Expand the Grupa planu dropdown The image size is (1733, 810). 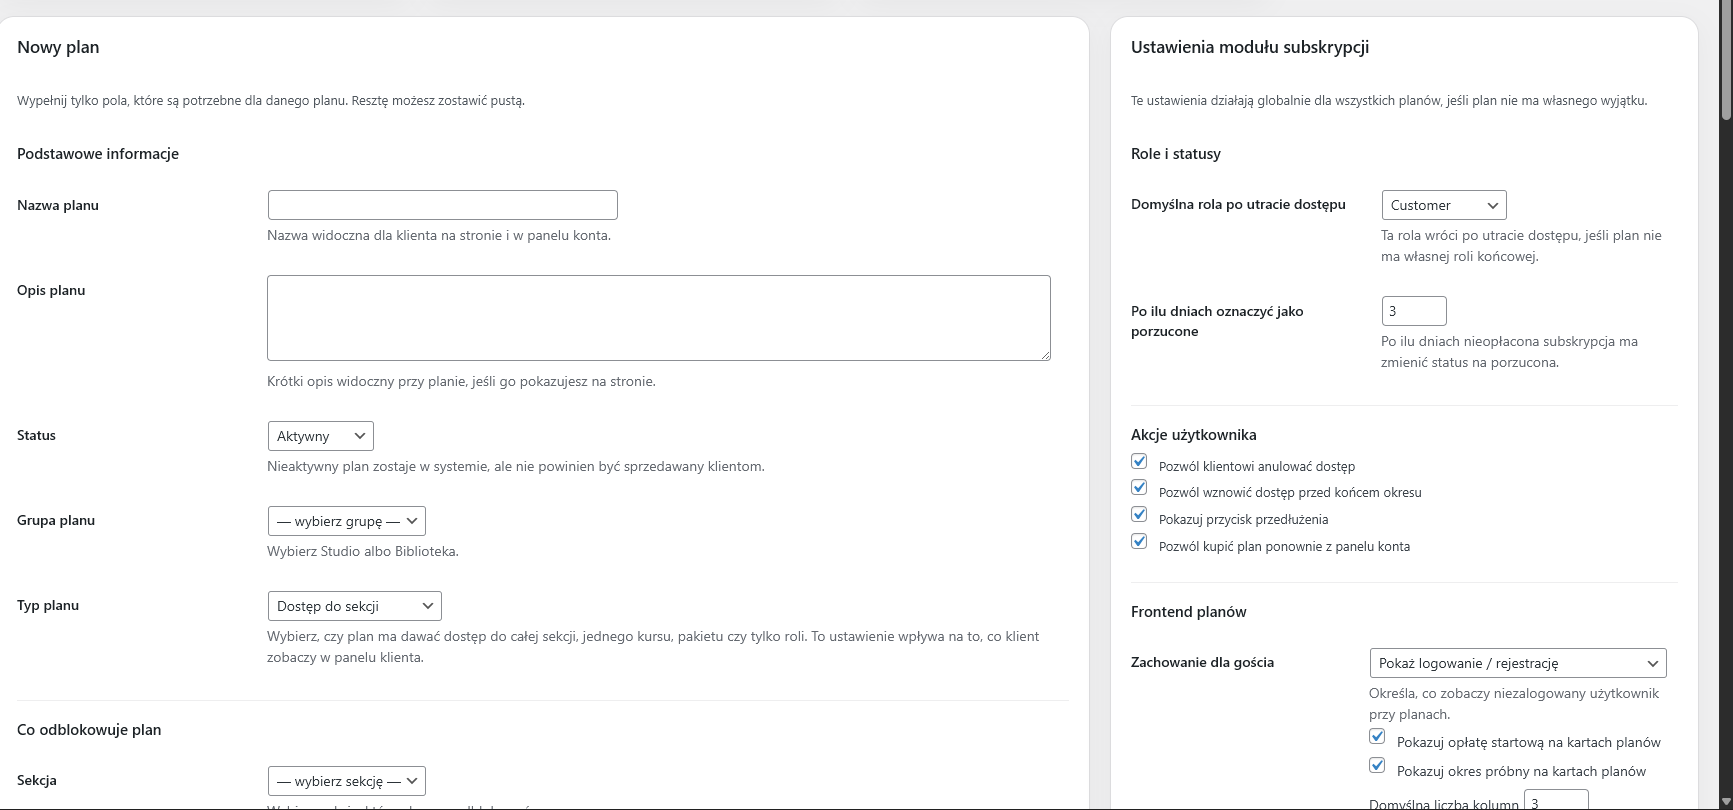click(x=346, y=521)
